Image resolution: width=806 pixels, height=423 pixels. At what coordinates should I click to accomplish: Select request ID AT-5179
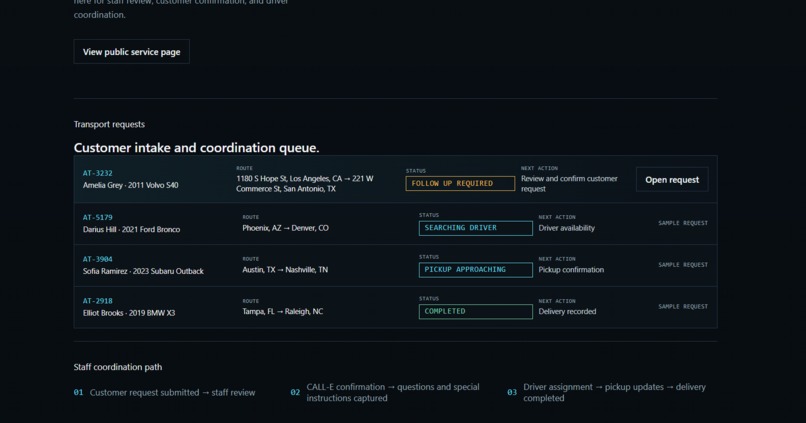click(98, 217)
